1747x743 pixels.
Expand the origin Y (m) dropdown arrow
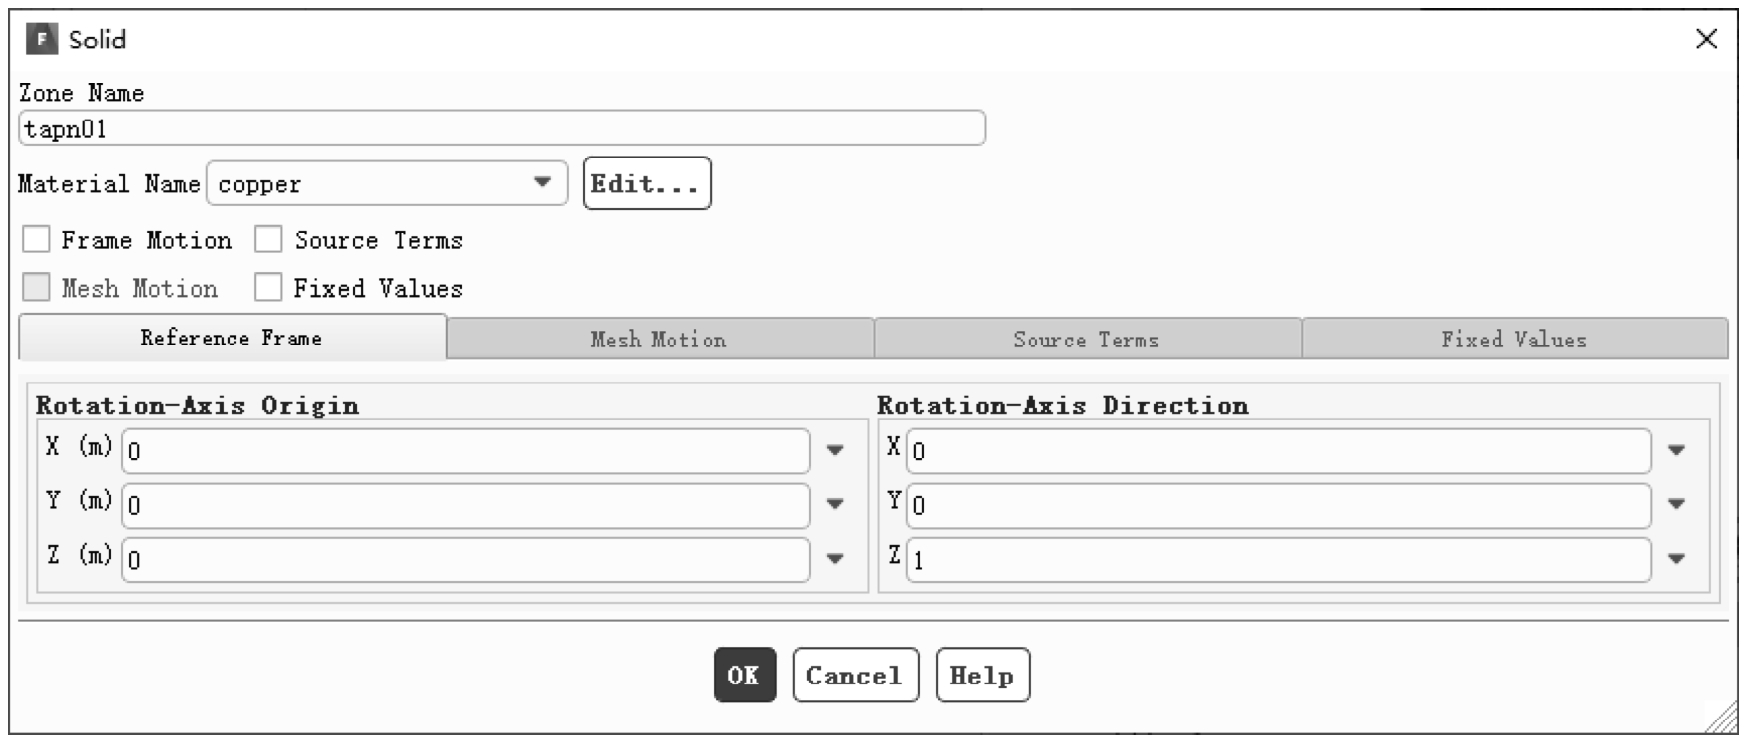tap(835, 504)
